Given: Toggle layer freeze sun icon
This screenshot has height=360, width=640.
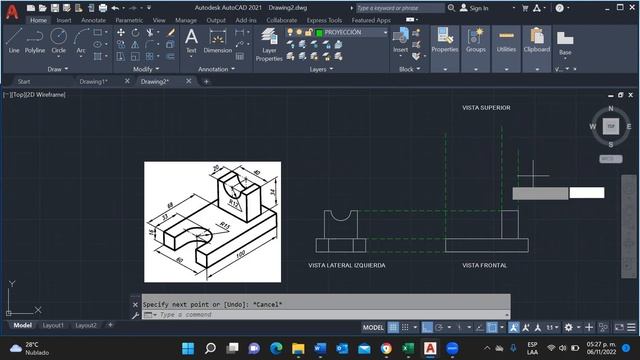Looking at the screenshot, I should pos(299,32).
